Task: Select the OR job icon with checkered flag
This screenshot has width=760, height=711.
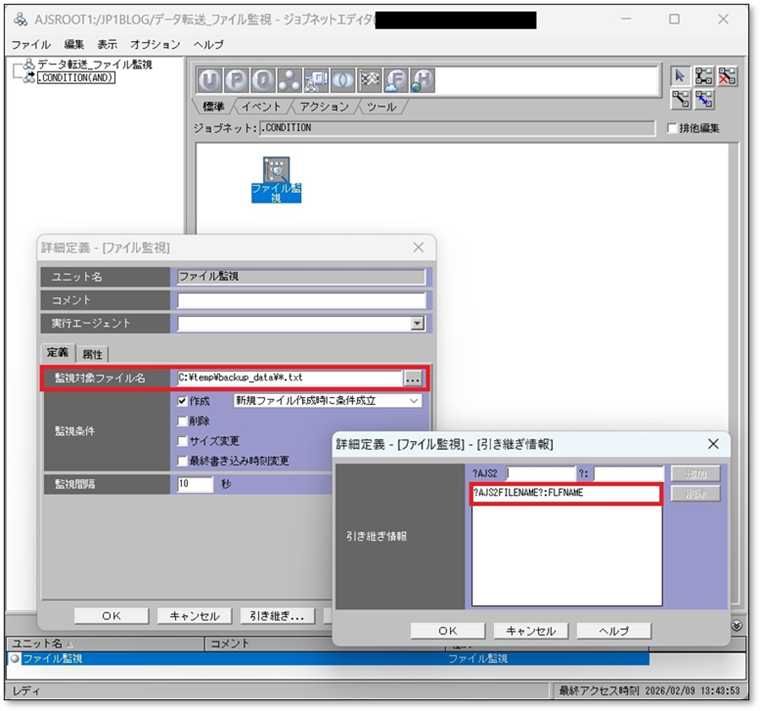Action: 370,81
